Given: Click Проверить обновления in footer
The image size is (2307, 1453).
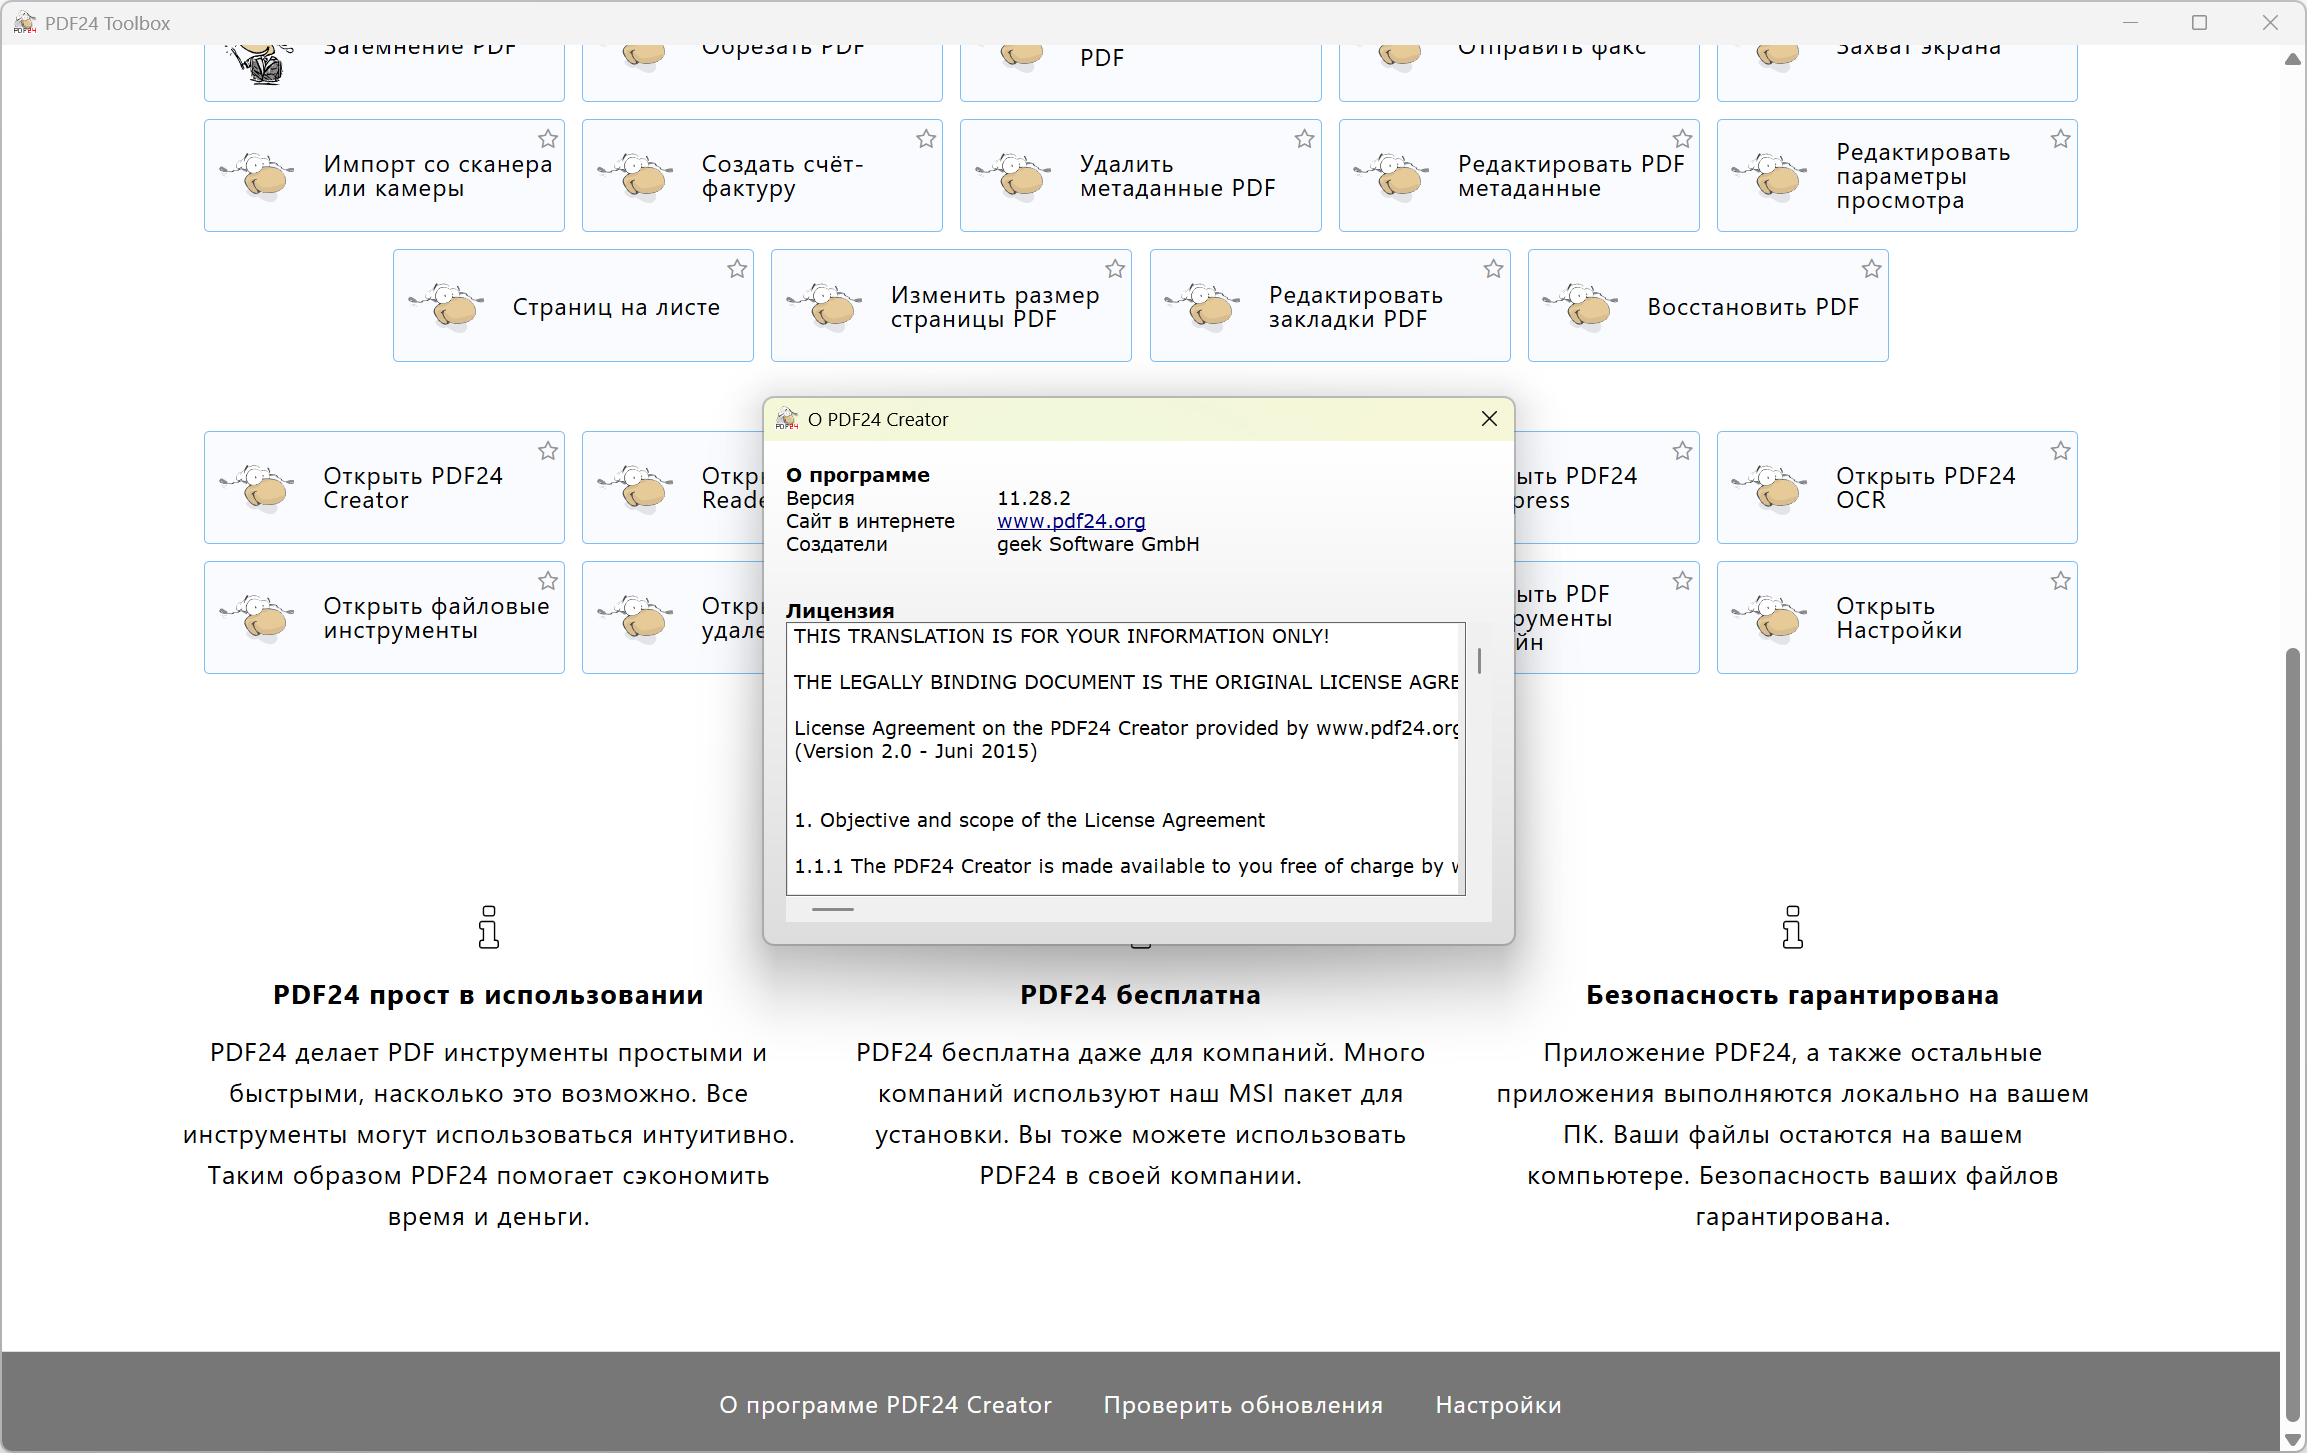Looking at the screenshot, I should (1243, 1405).
